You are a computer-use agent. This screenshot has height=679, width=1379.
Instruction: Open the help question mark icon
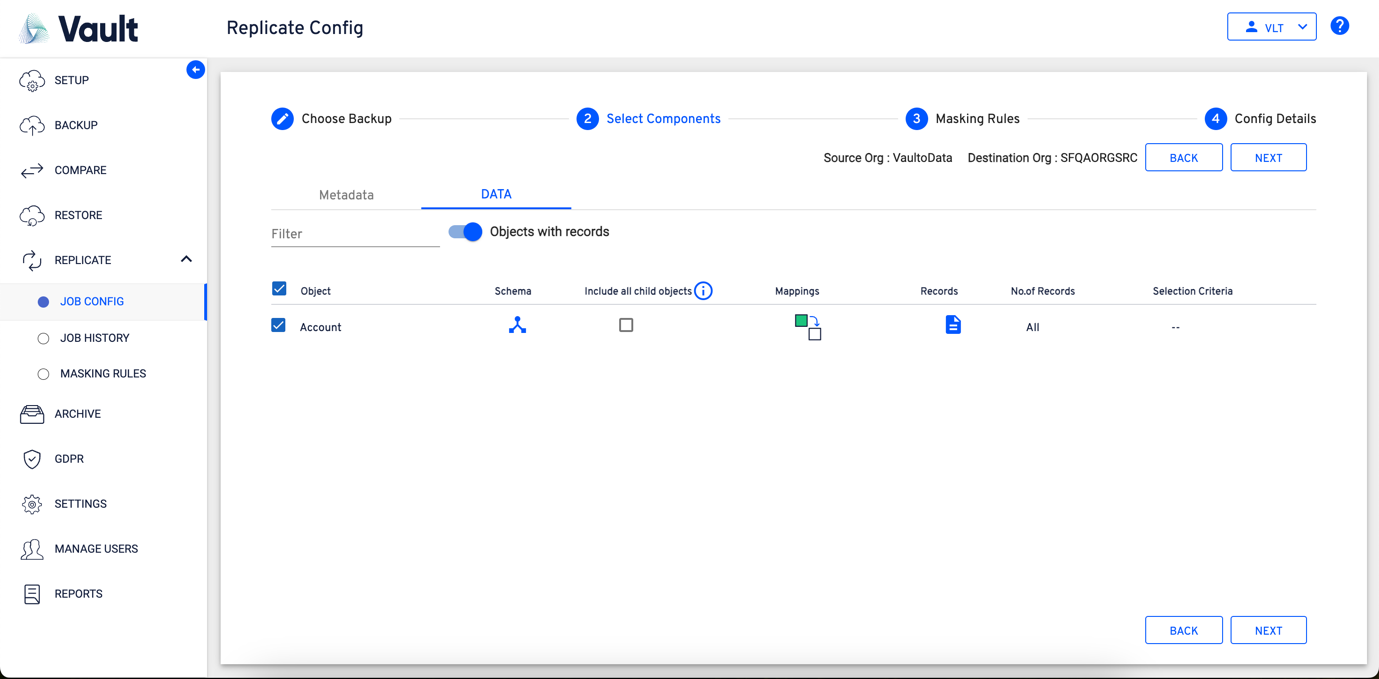(1340, 27)
